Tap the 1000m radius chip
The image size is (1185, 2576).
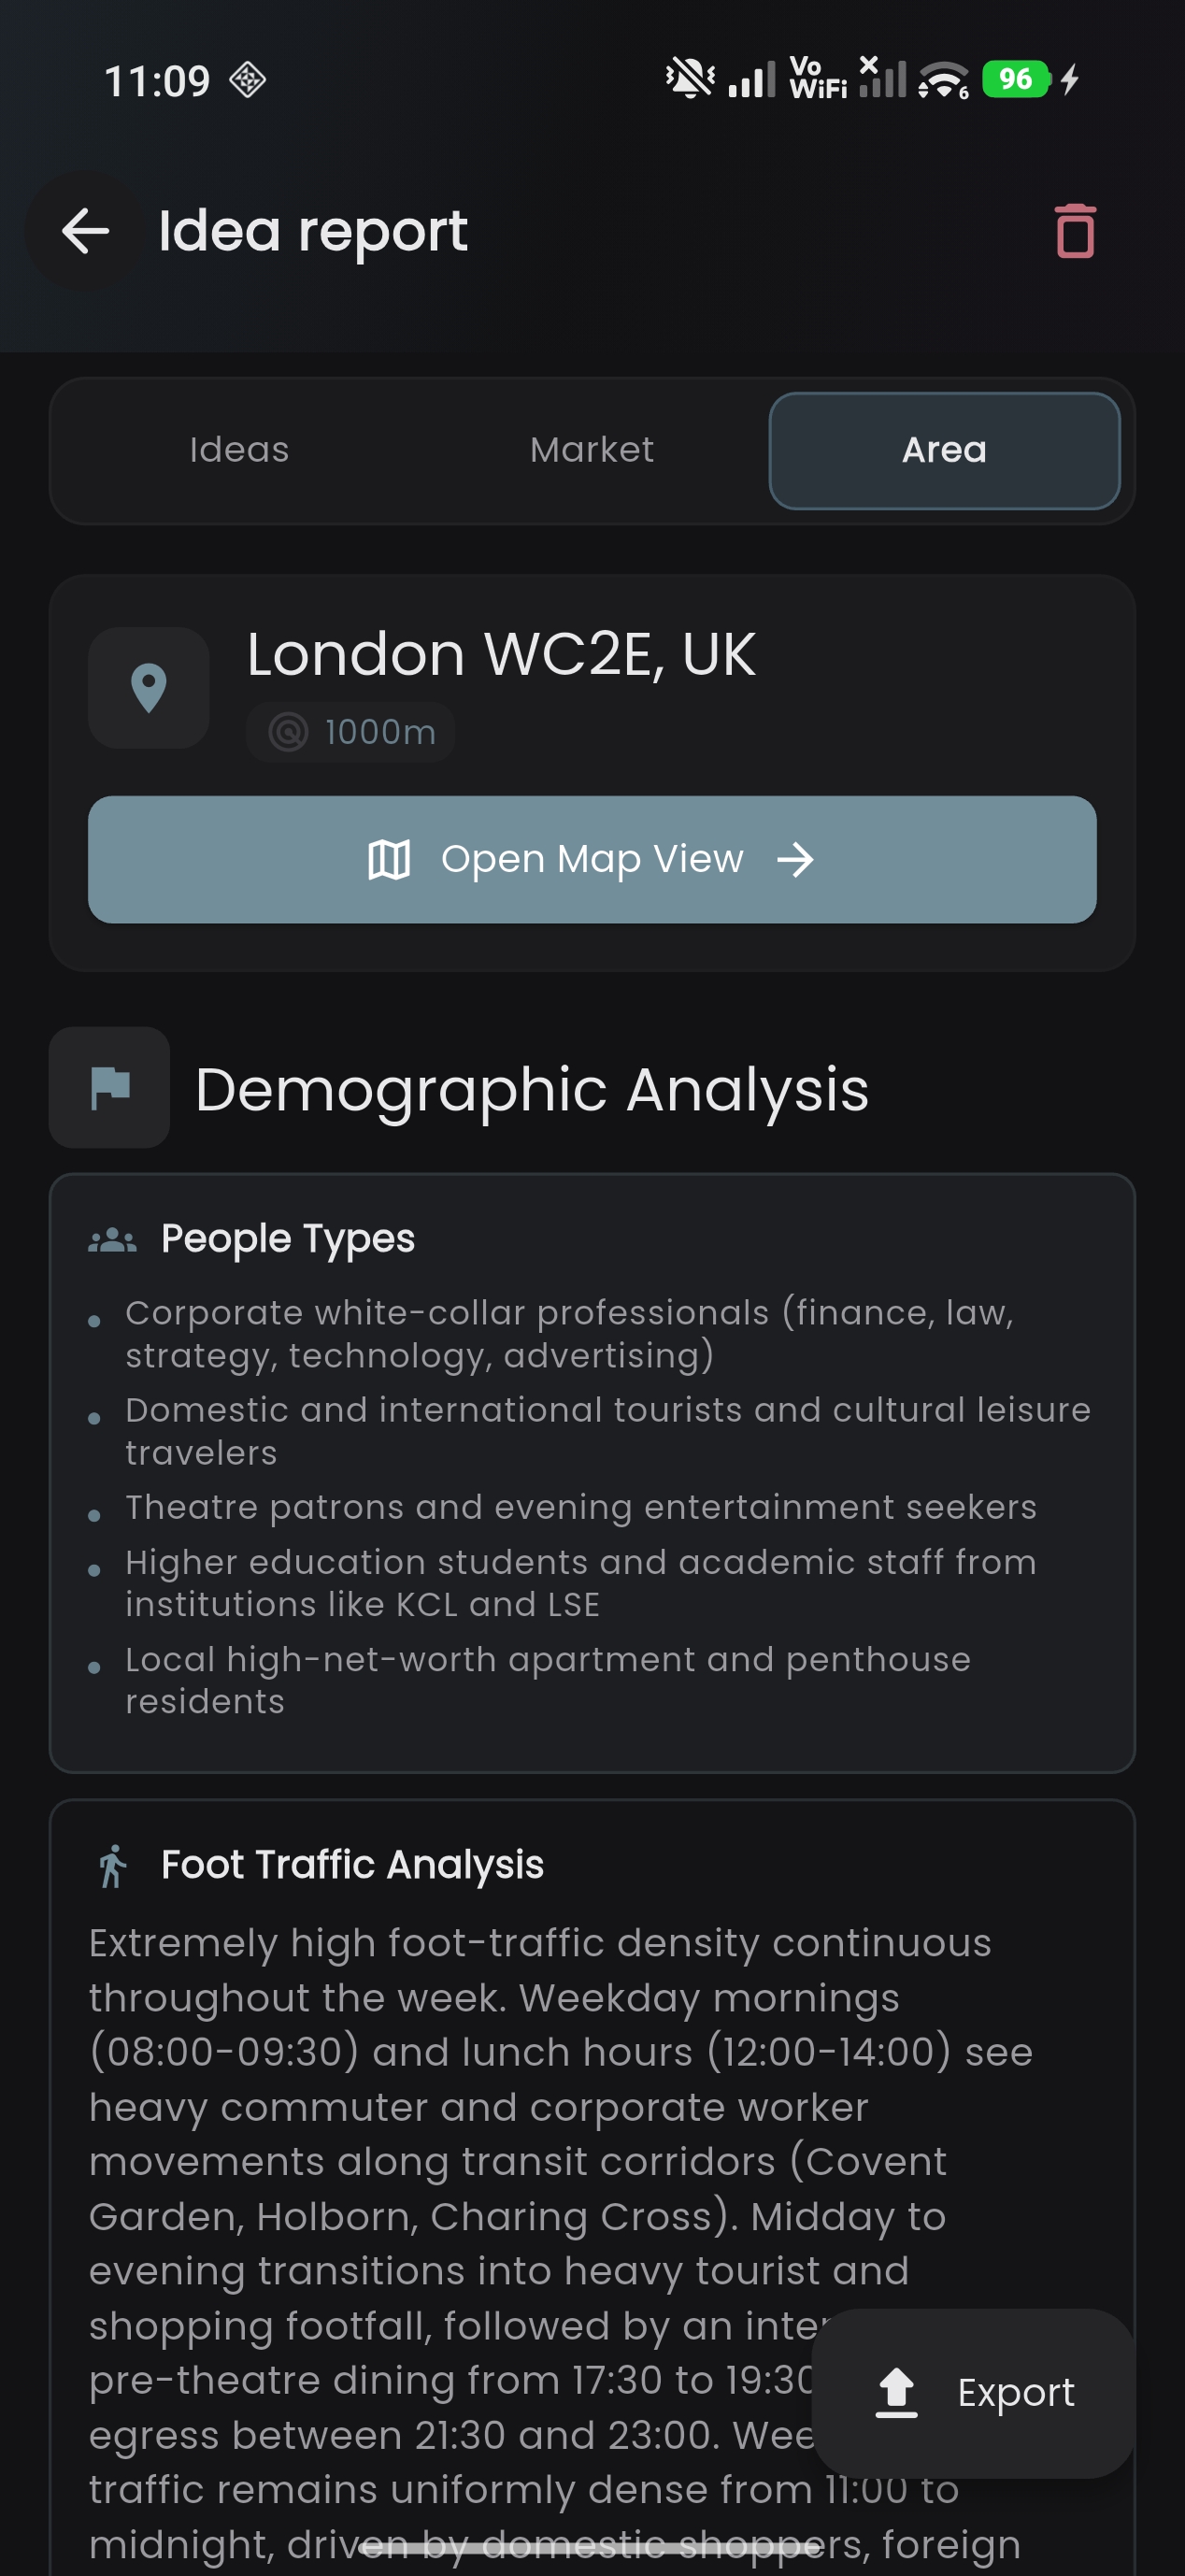pos(351,732)
